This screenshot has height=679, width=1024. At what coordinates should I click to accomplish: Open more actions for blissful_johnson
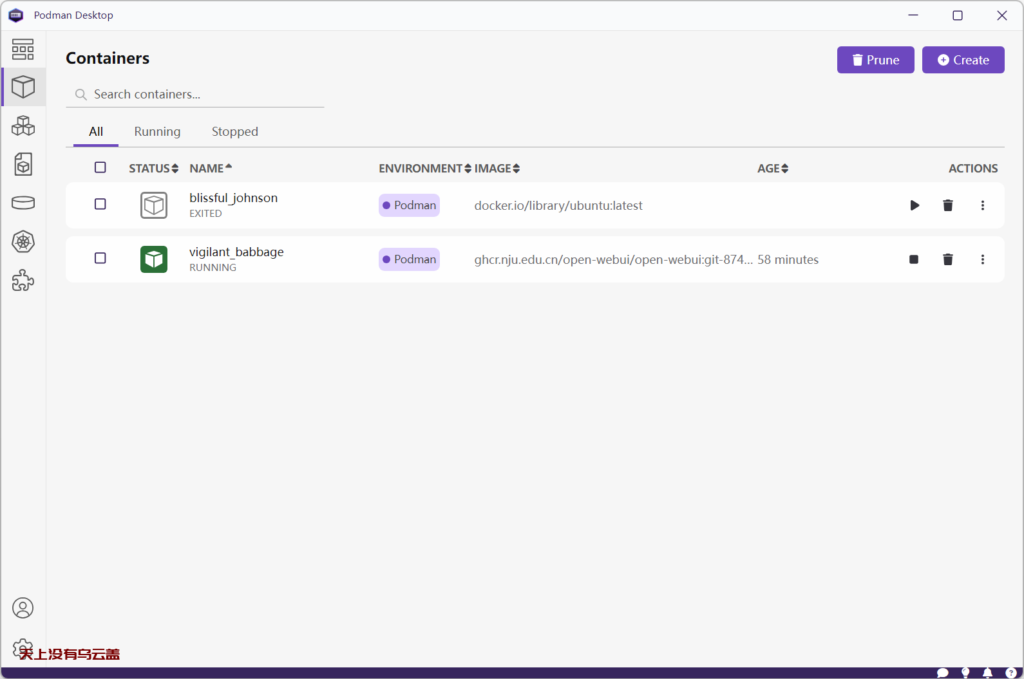pyautogui.click(x=982, y=205)
